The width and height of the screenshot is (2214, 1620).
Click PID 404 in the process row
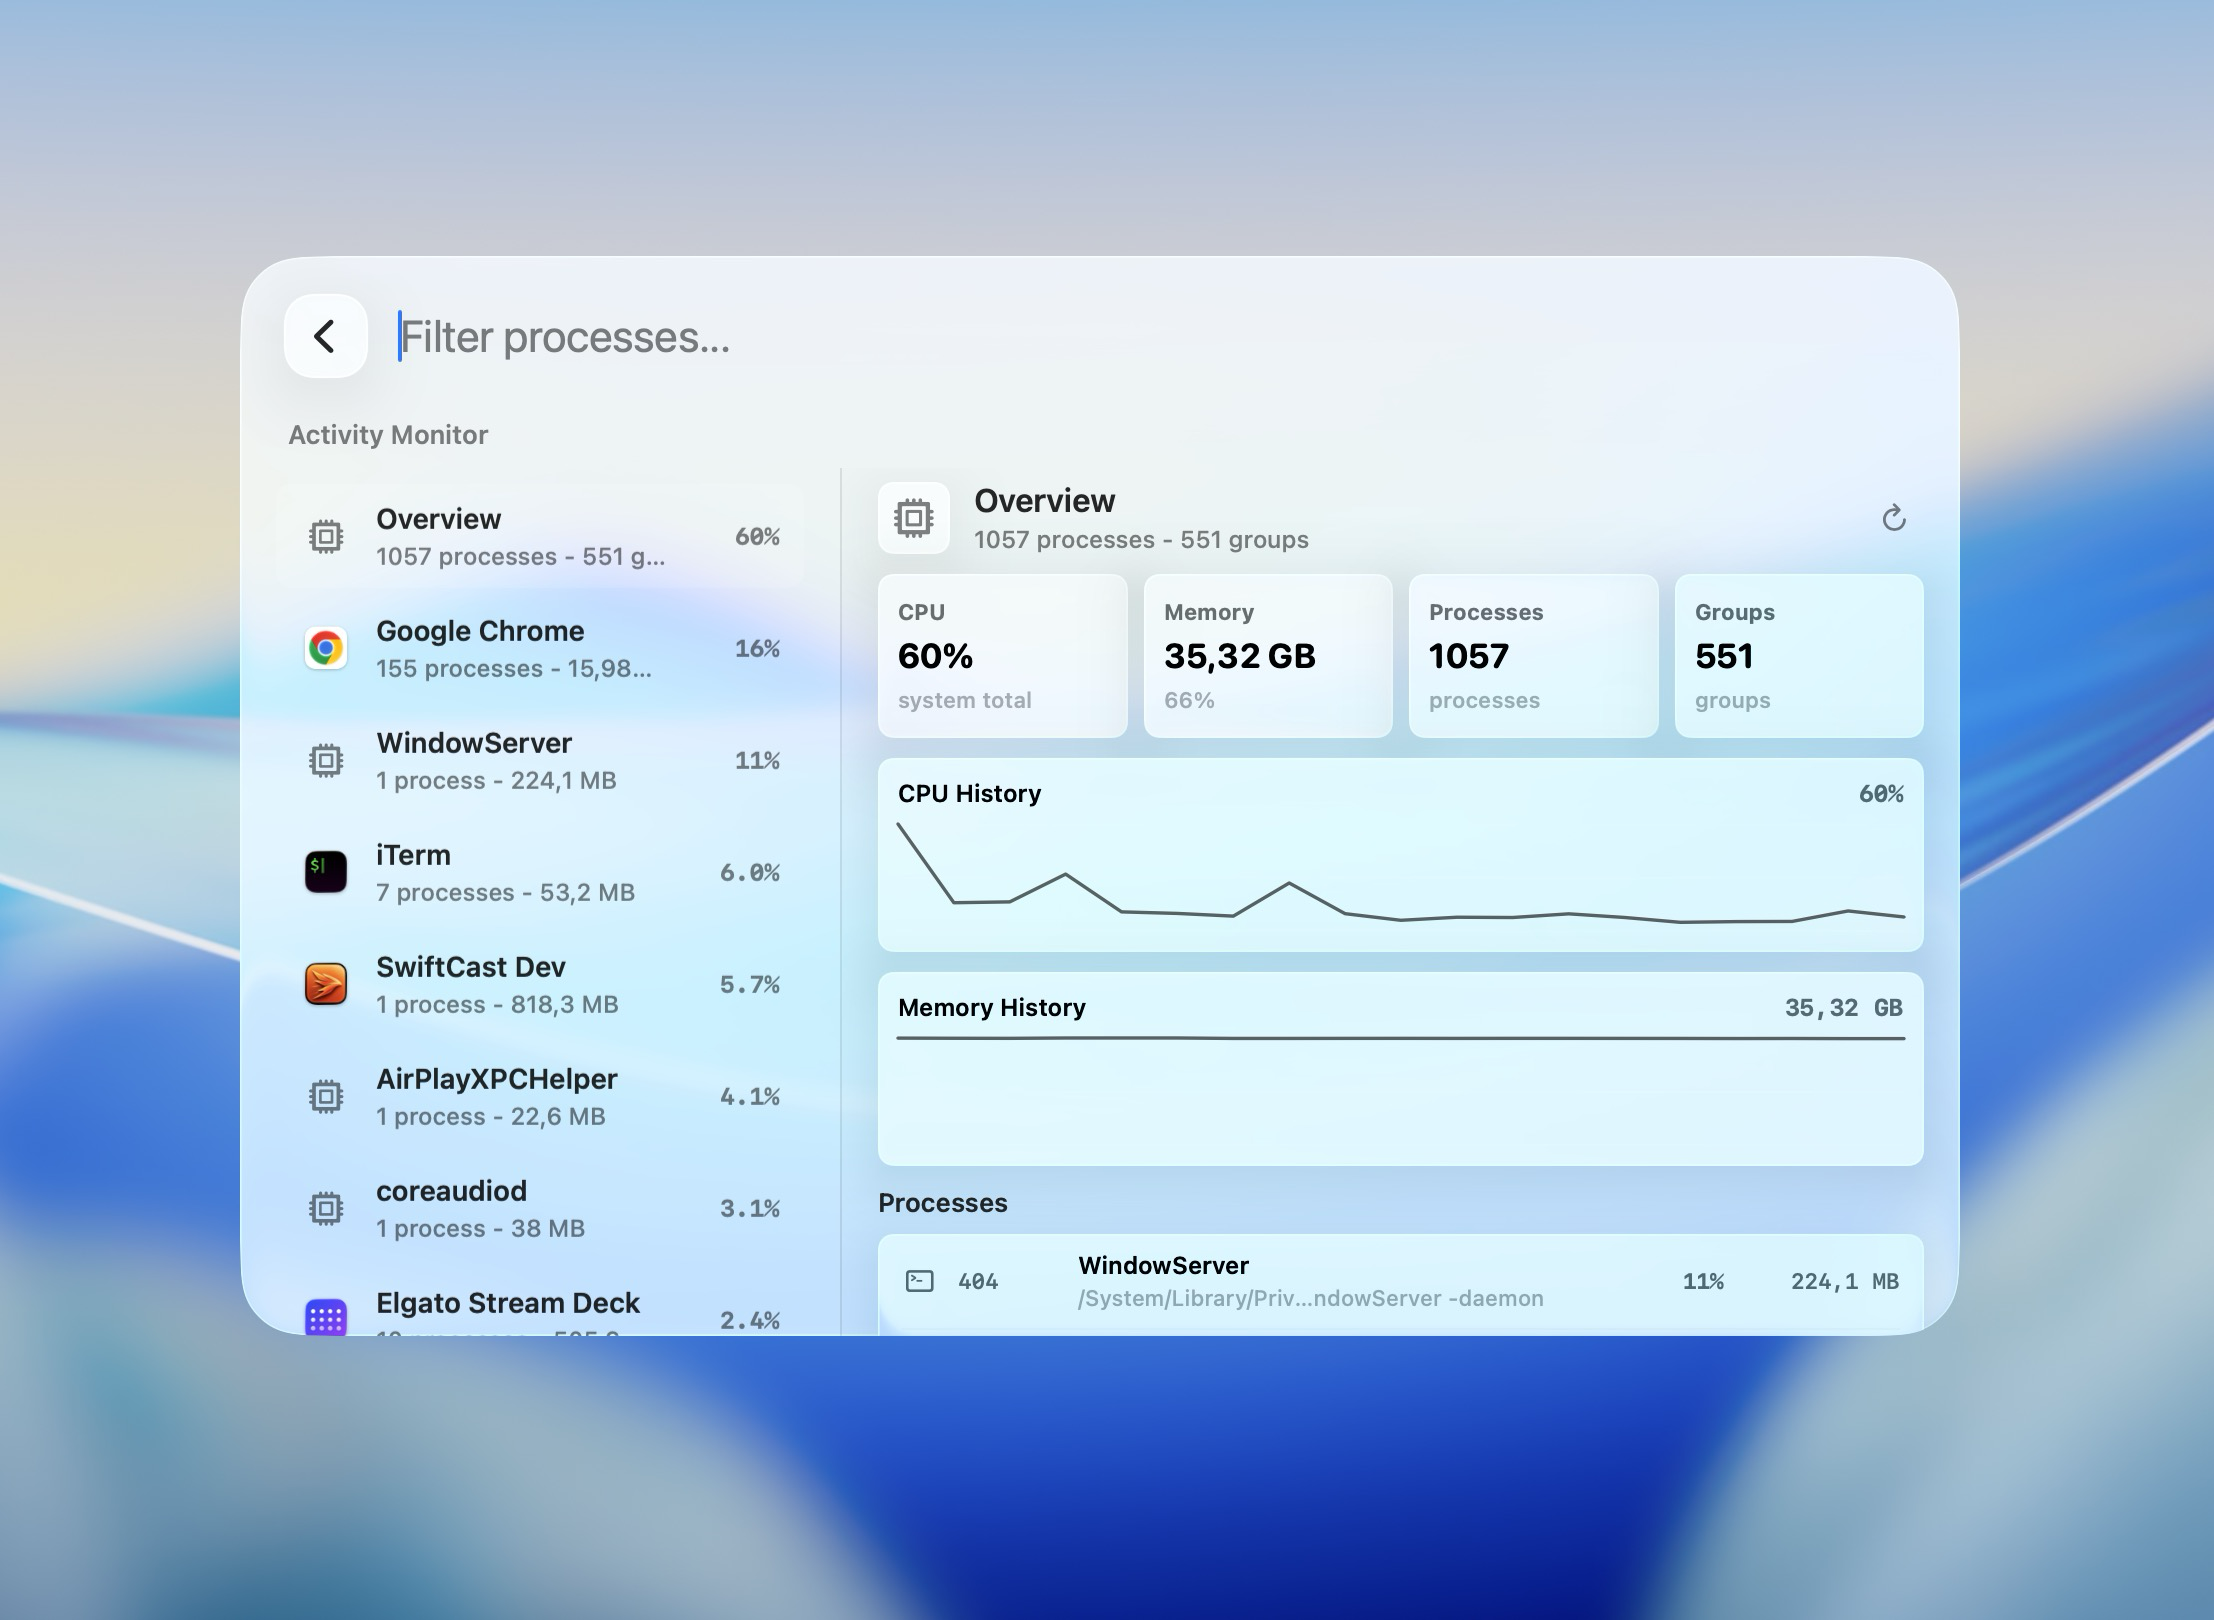pos(978,1281)
